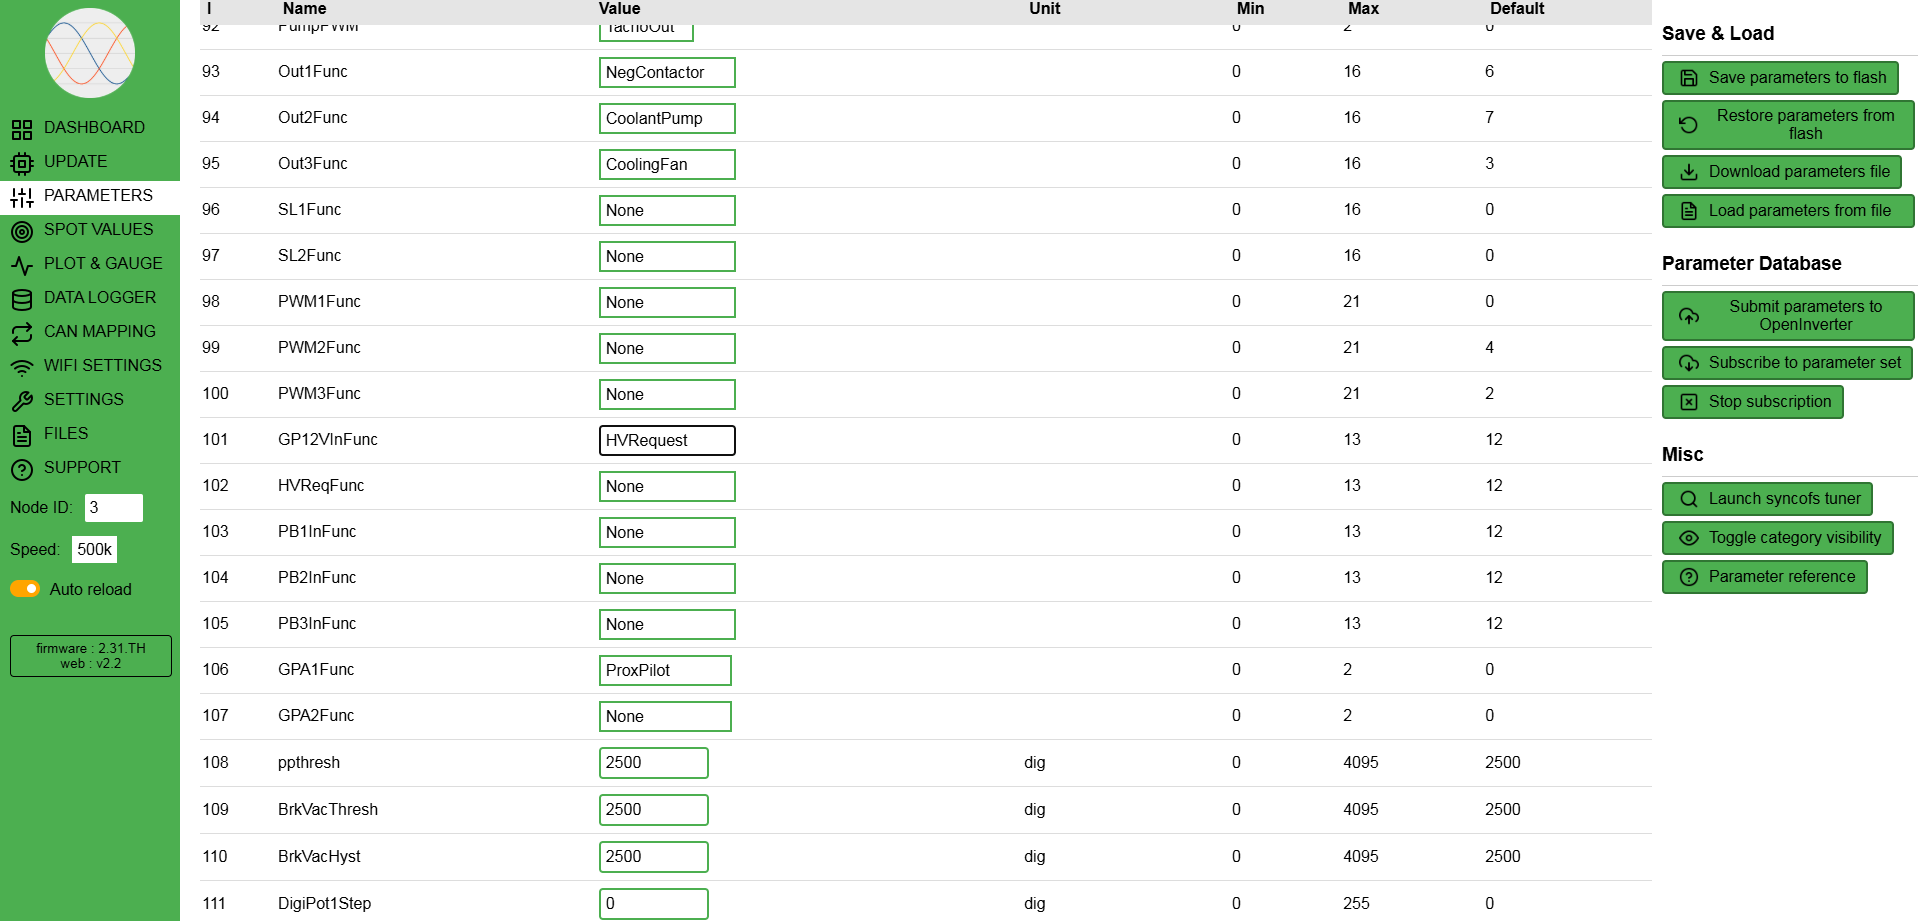Click the Data Logger database icon
Viewport: 1918px width, 921px height.
coord(22,299)
